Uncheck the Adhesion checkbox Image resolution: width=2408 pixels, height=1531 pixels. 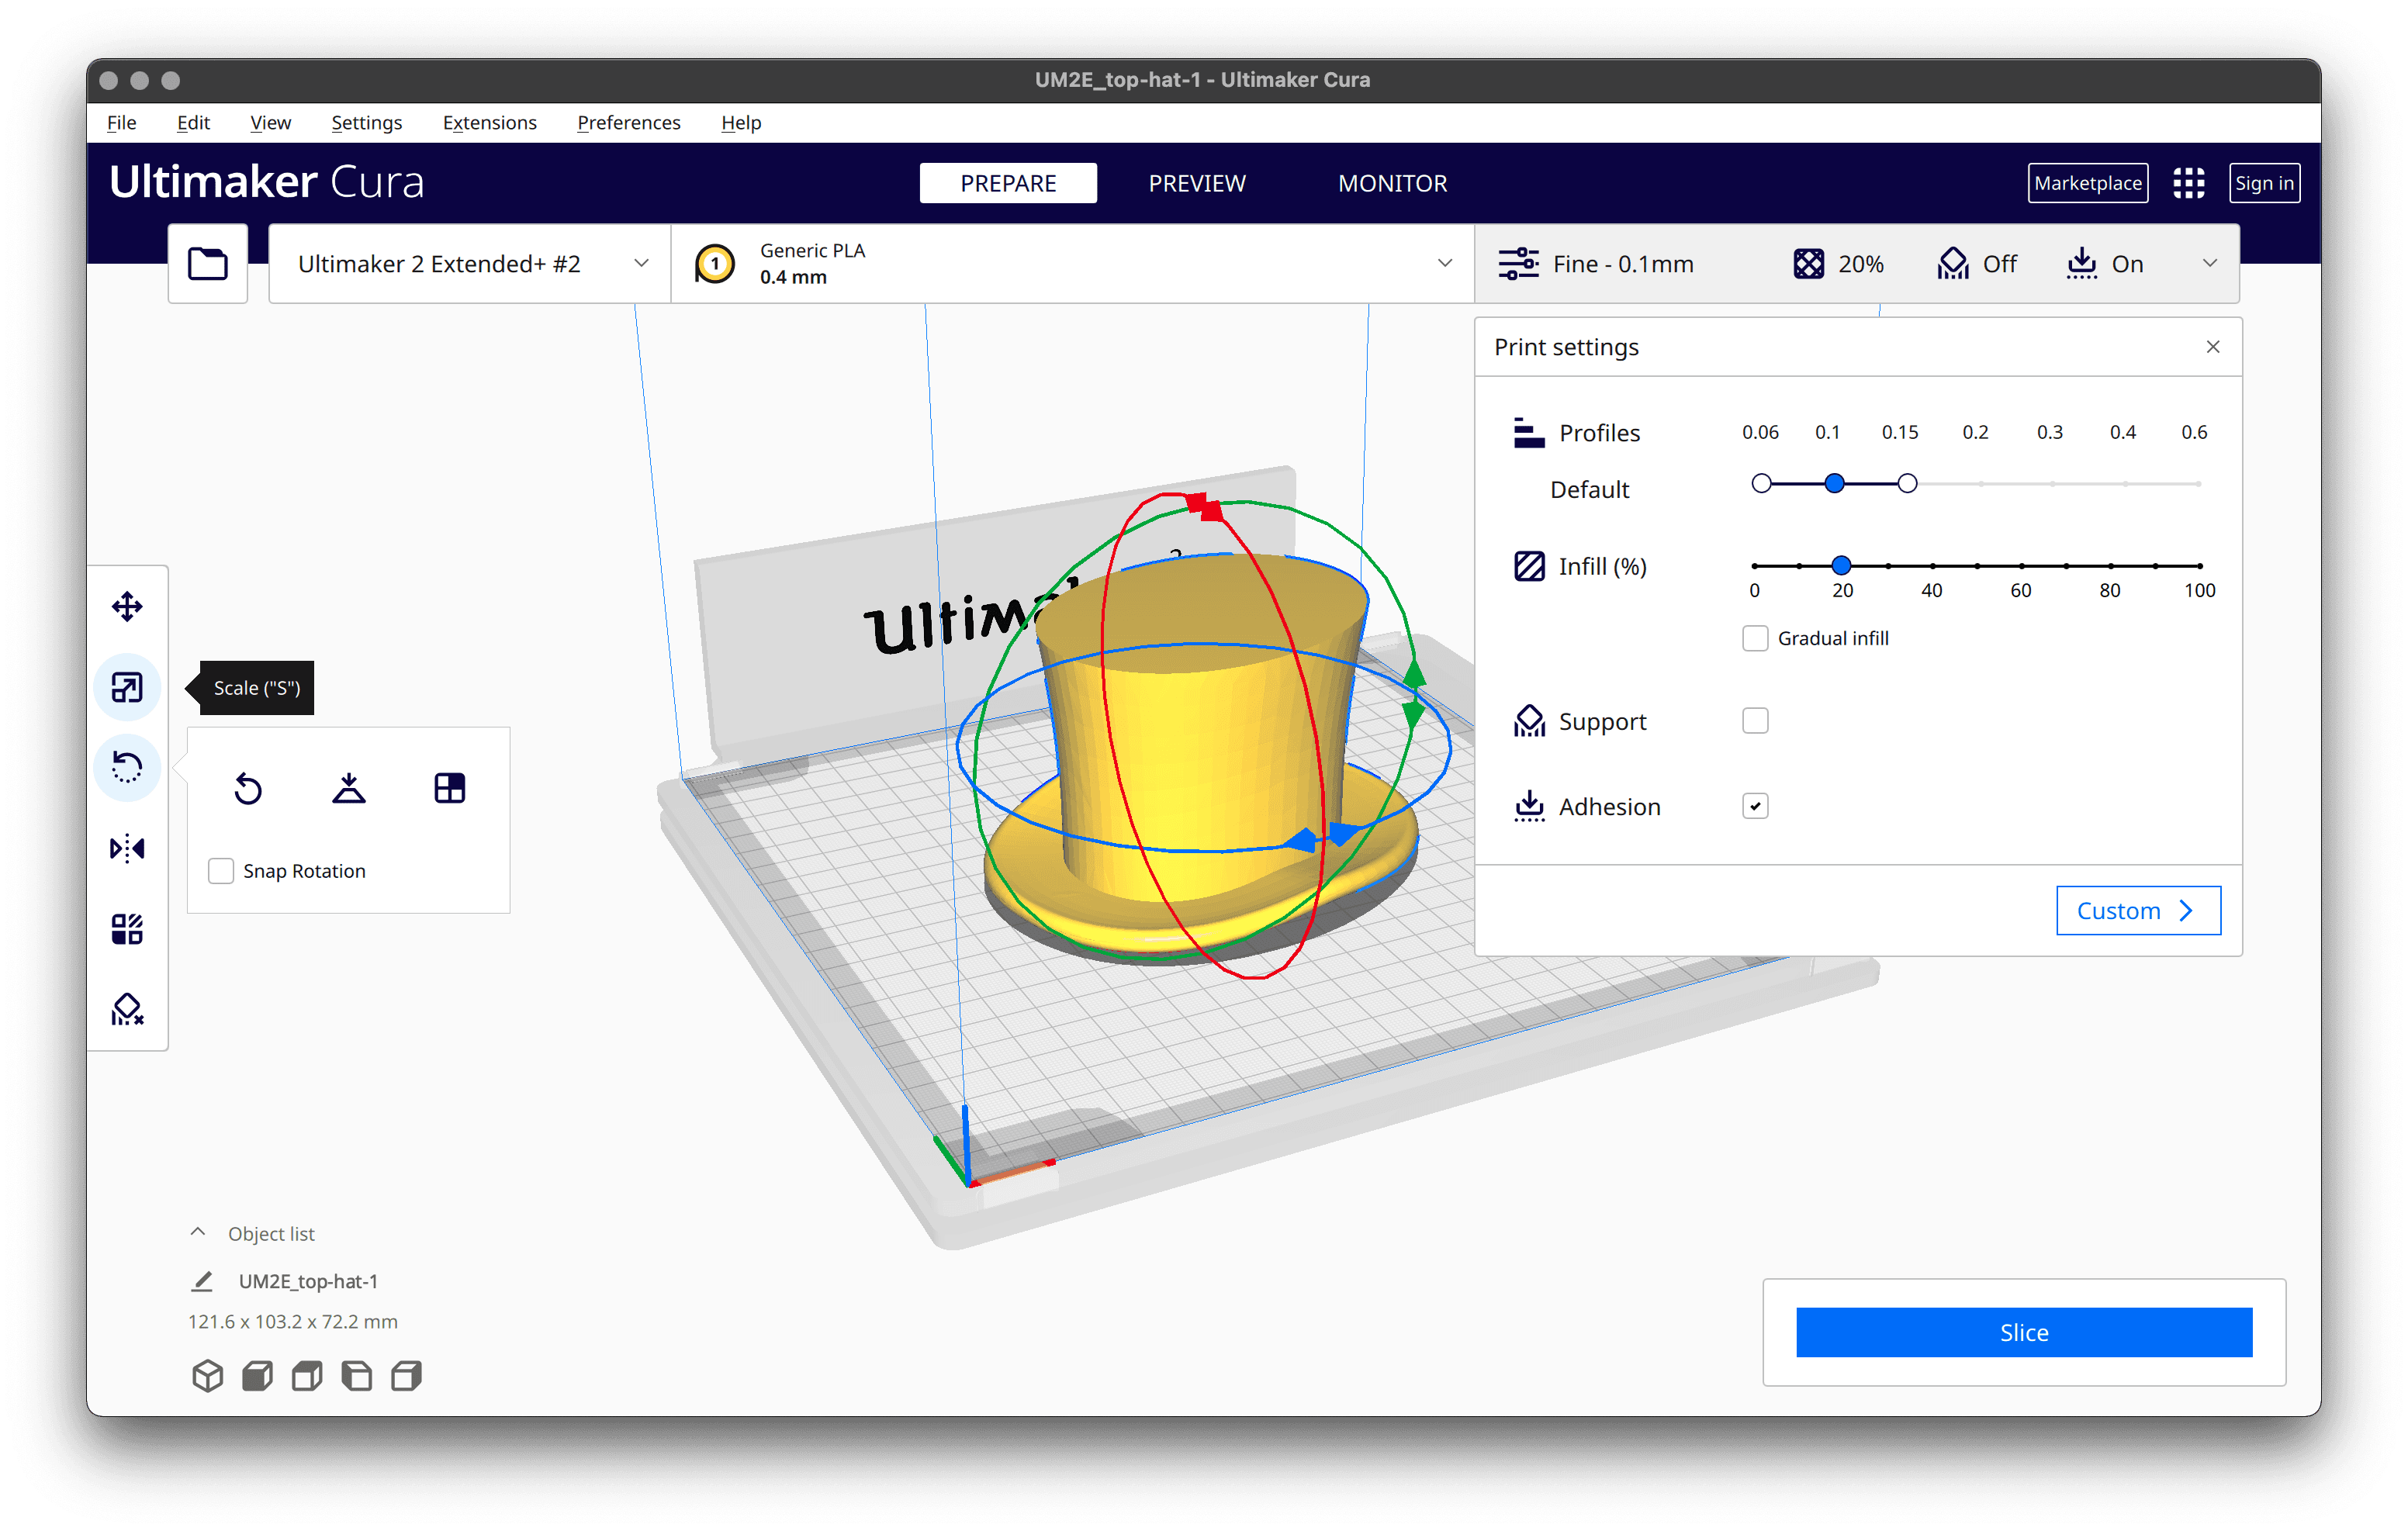1755,806
